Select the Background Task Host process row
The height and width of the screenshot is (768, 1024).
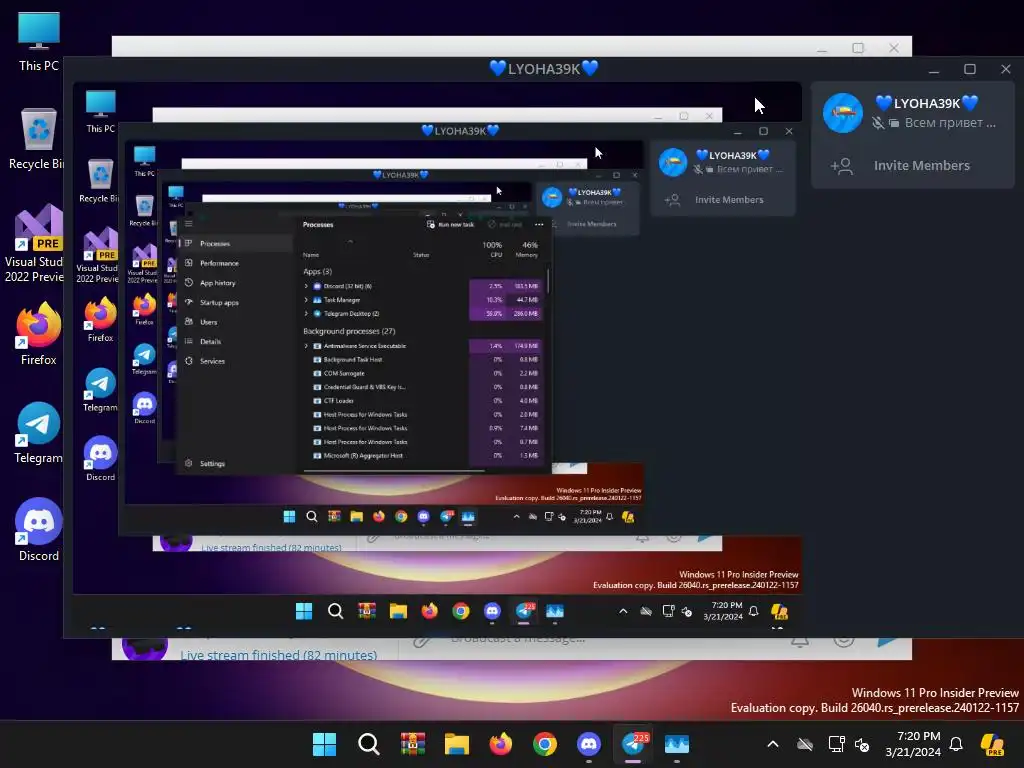(x=422, y=360)
